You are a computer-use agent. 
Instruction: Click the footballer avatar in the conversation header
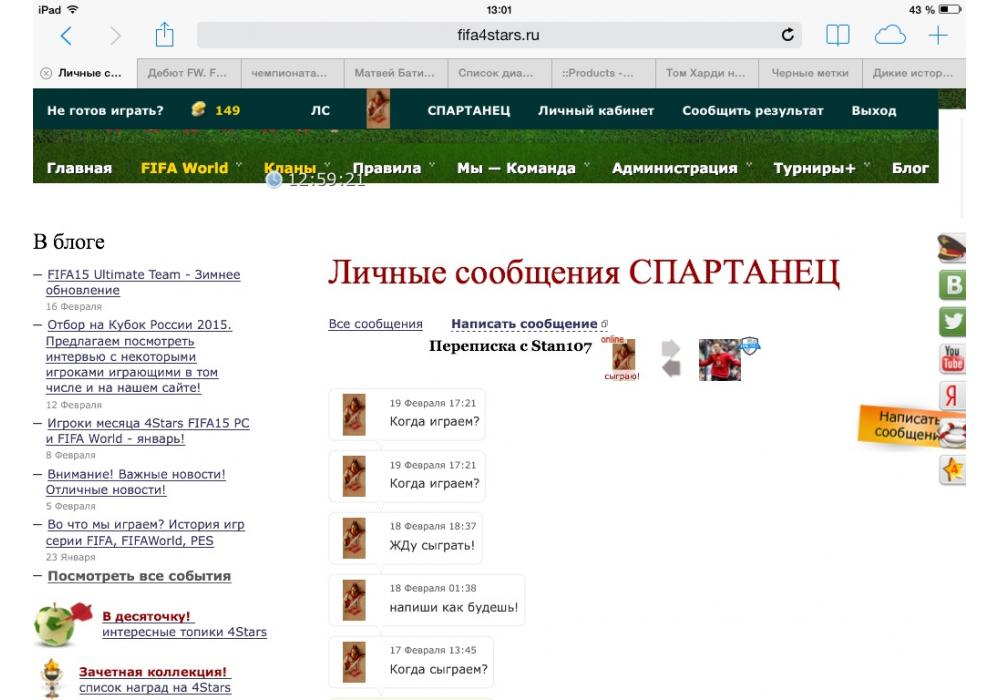coord(722,359)
